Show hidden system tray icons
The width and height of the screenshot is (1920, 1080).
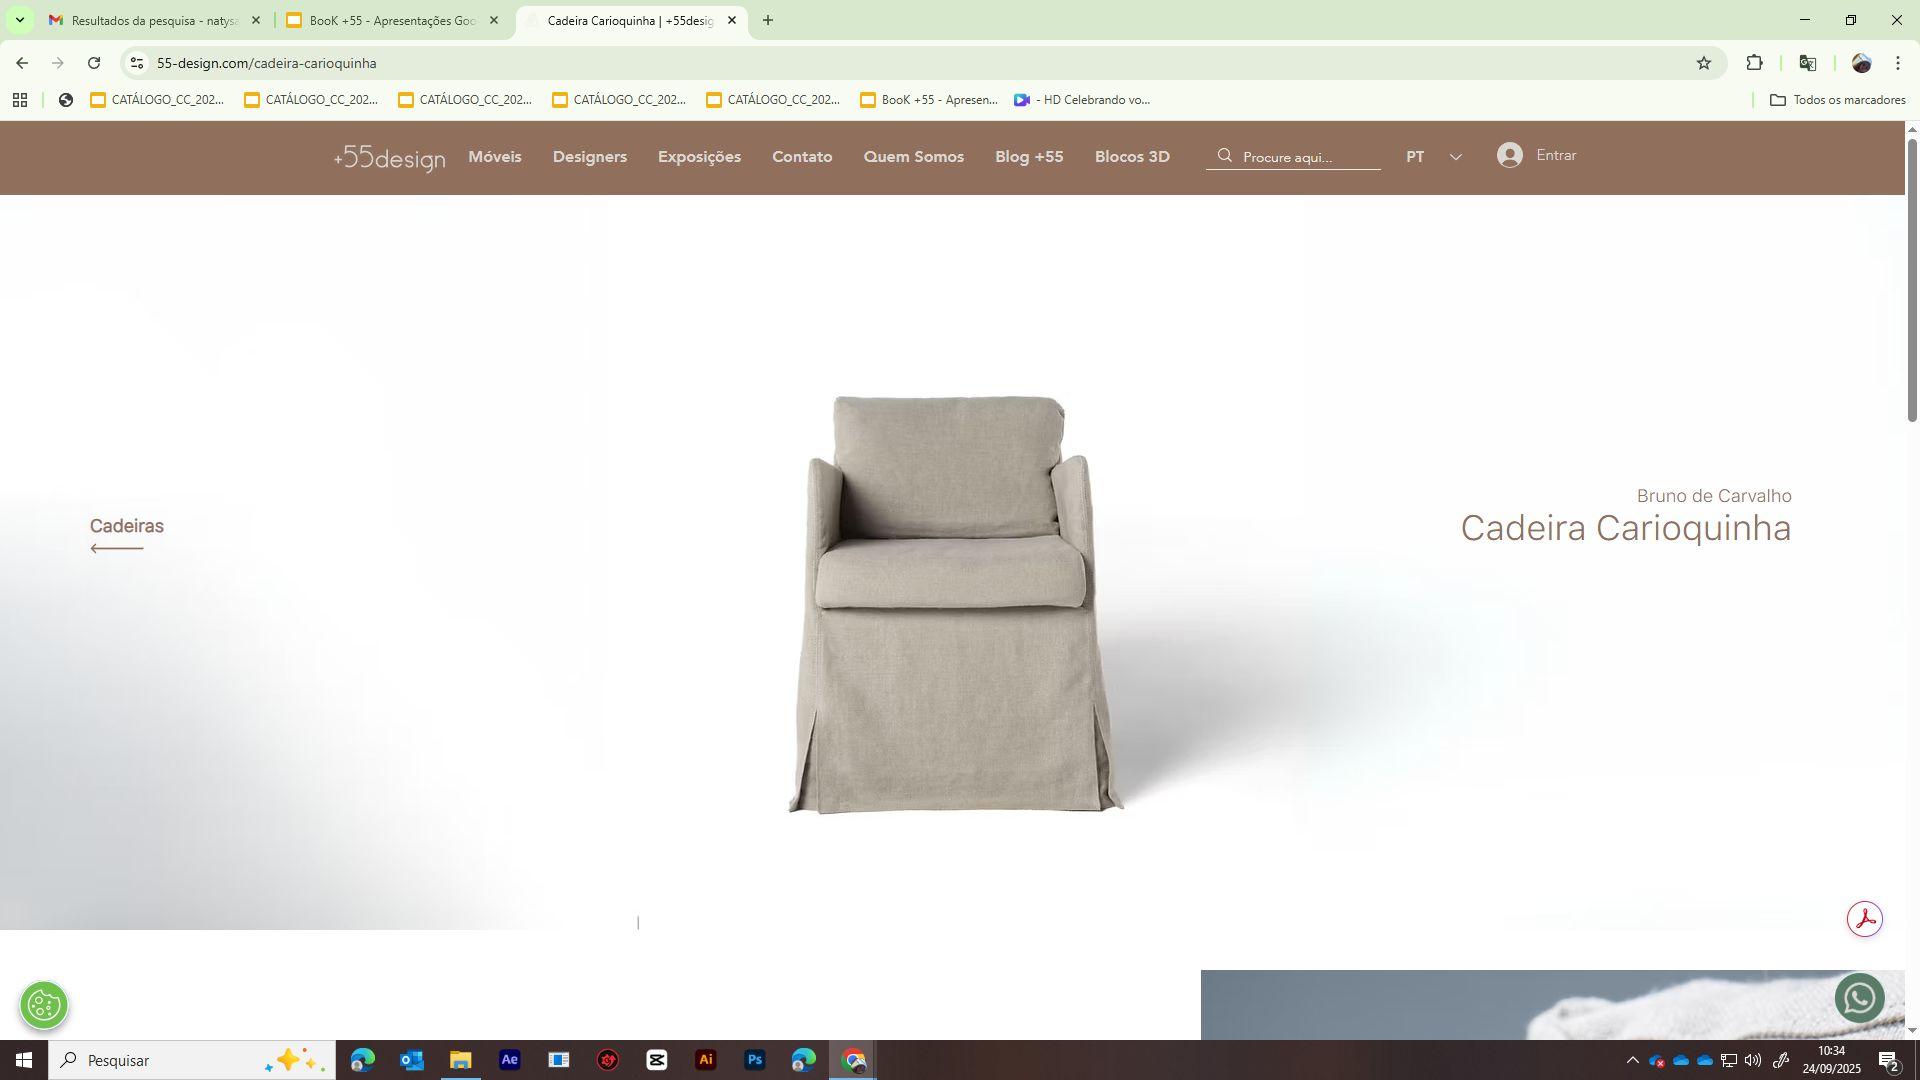tap(1632, 1060)
